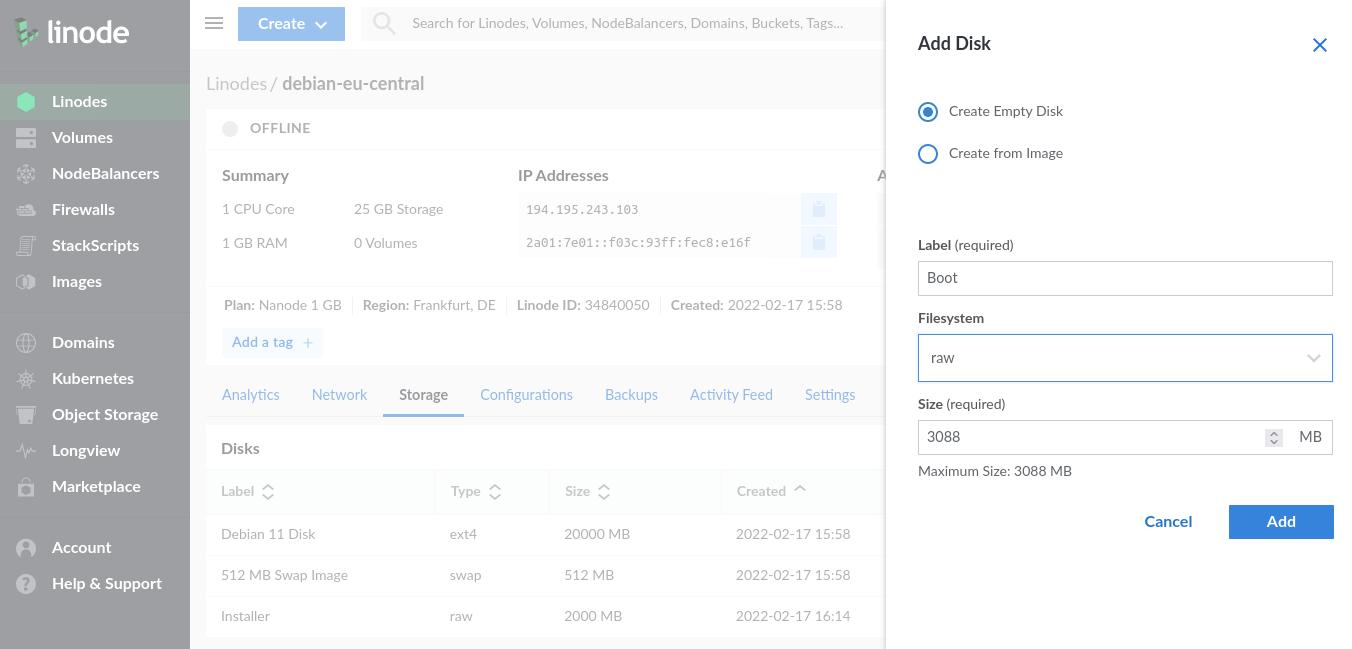This screenshot has width=1352, height=649.
Task: Select the Debian 11 Disk row label
Action: coord(268,535)
